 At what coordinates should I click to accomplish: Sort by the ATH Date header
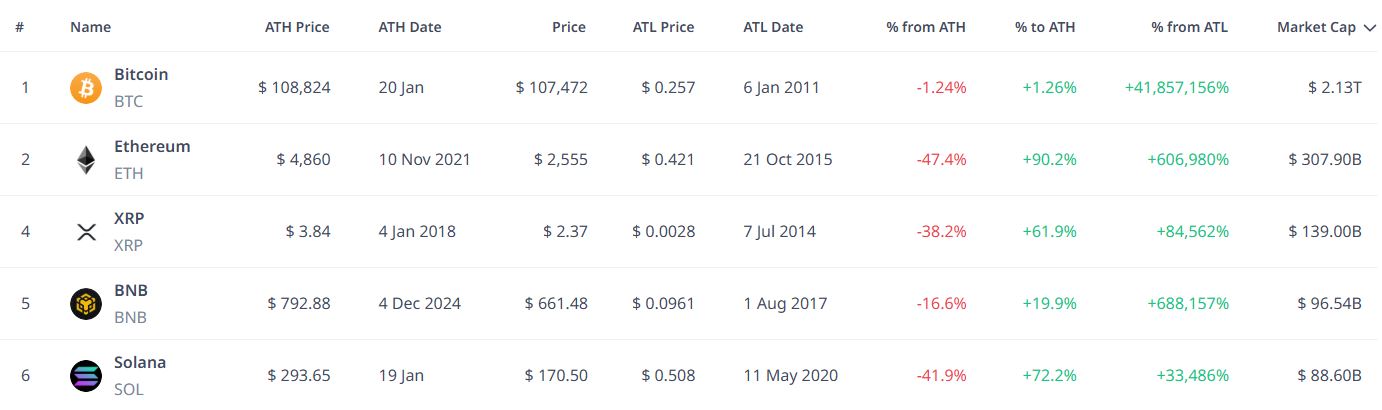coord(410,27)
